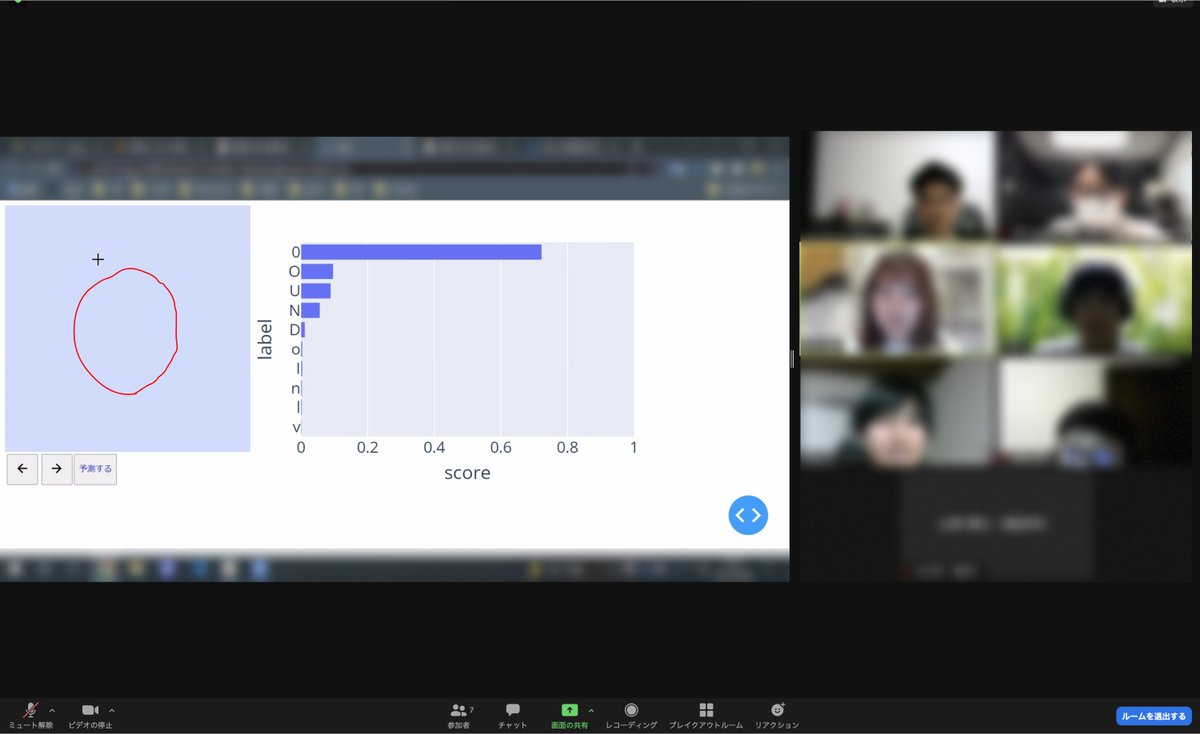Screen dimensions: 1200x734
Task: Select the top-right participant video with the mask
Action: [x=1095, y=185]
